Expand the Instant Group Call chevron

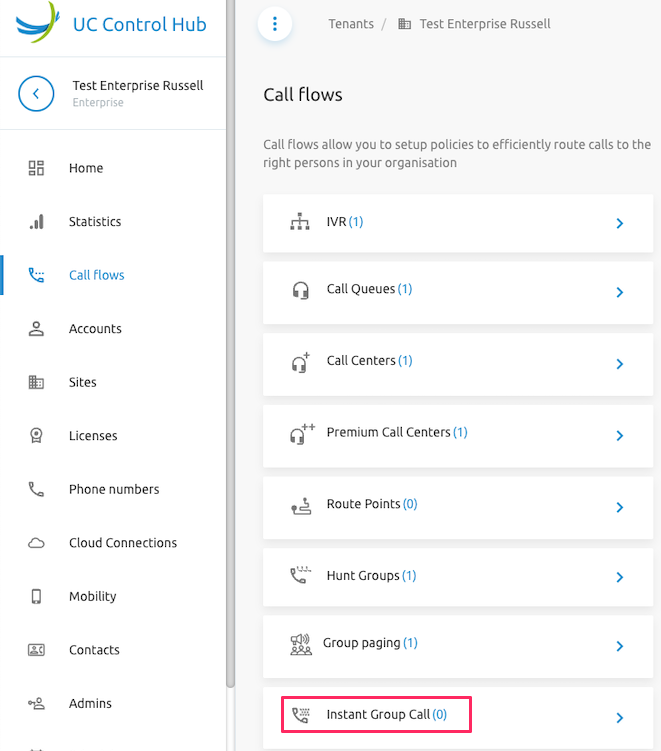pos(620,717)
